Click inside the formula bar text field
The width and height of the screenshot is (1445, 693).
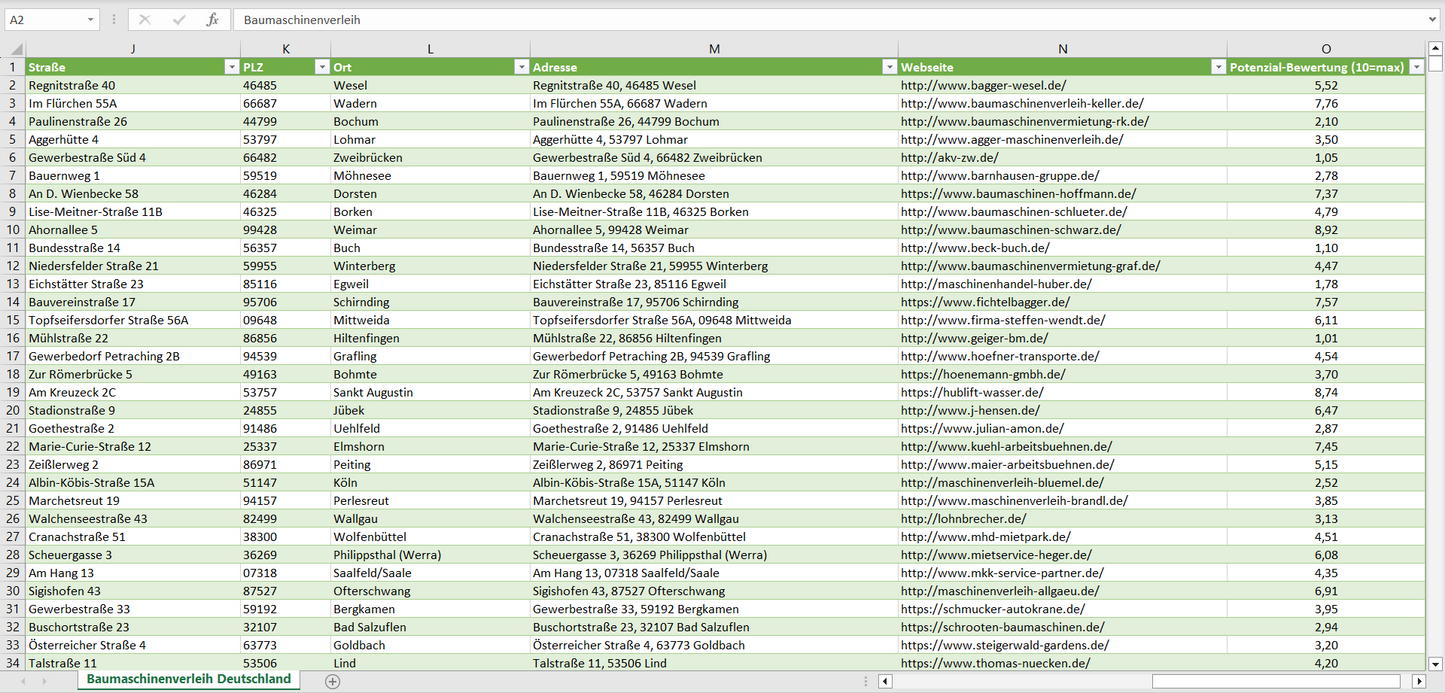coord(800,20)
